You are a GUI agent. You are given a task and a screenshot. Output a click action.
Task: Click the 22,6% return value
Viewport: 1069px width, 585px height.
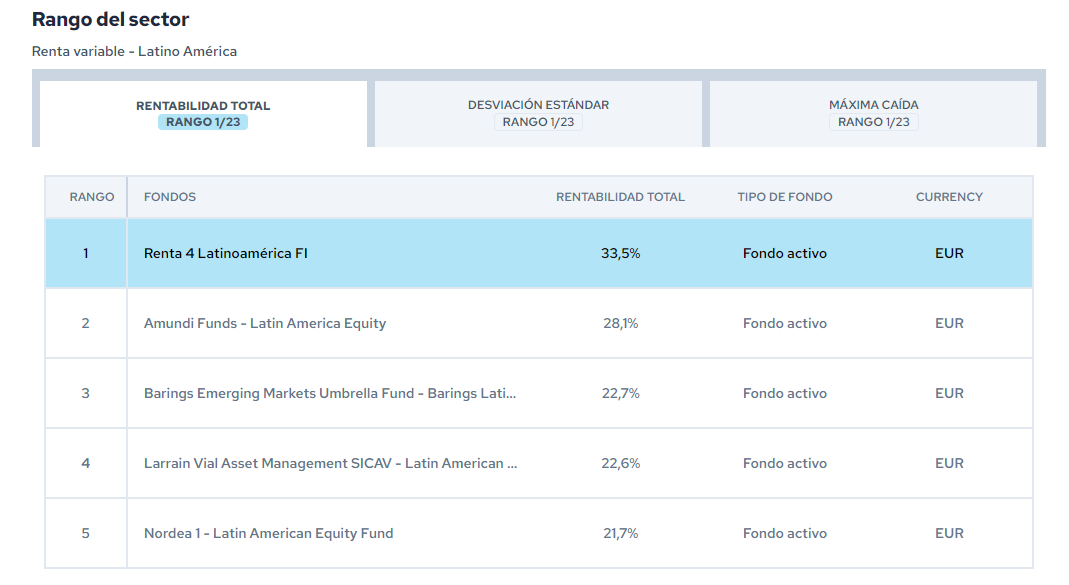click(x=620, y=464)
